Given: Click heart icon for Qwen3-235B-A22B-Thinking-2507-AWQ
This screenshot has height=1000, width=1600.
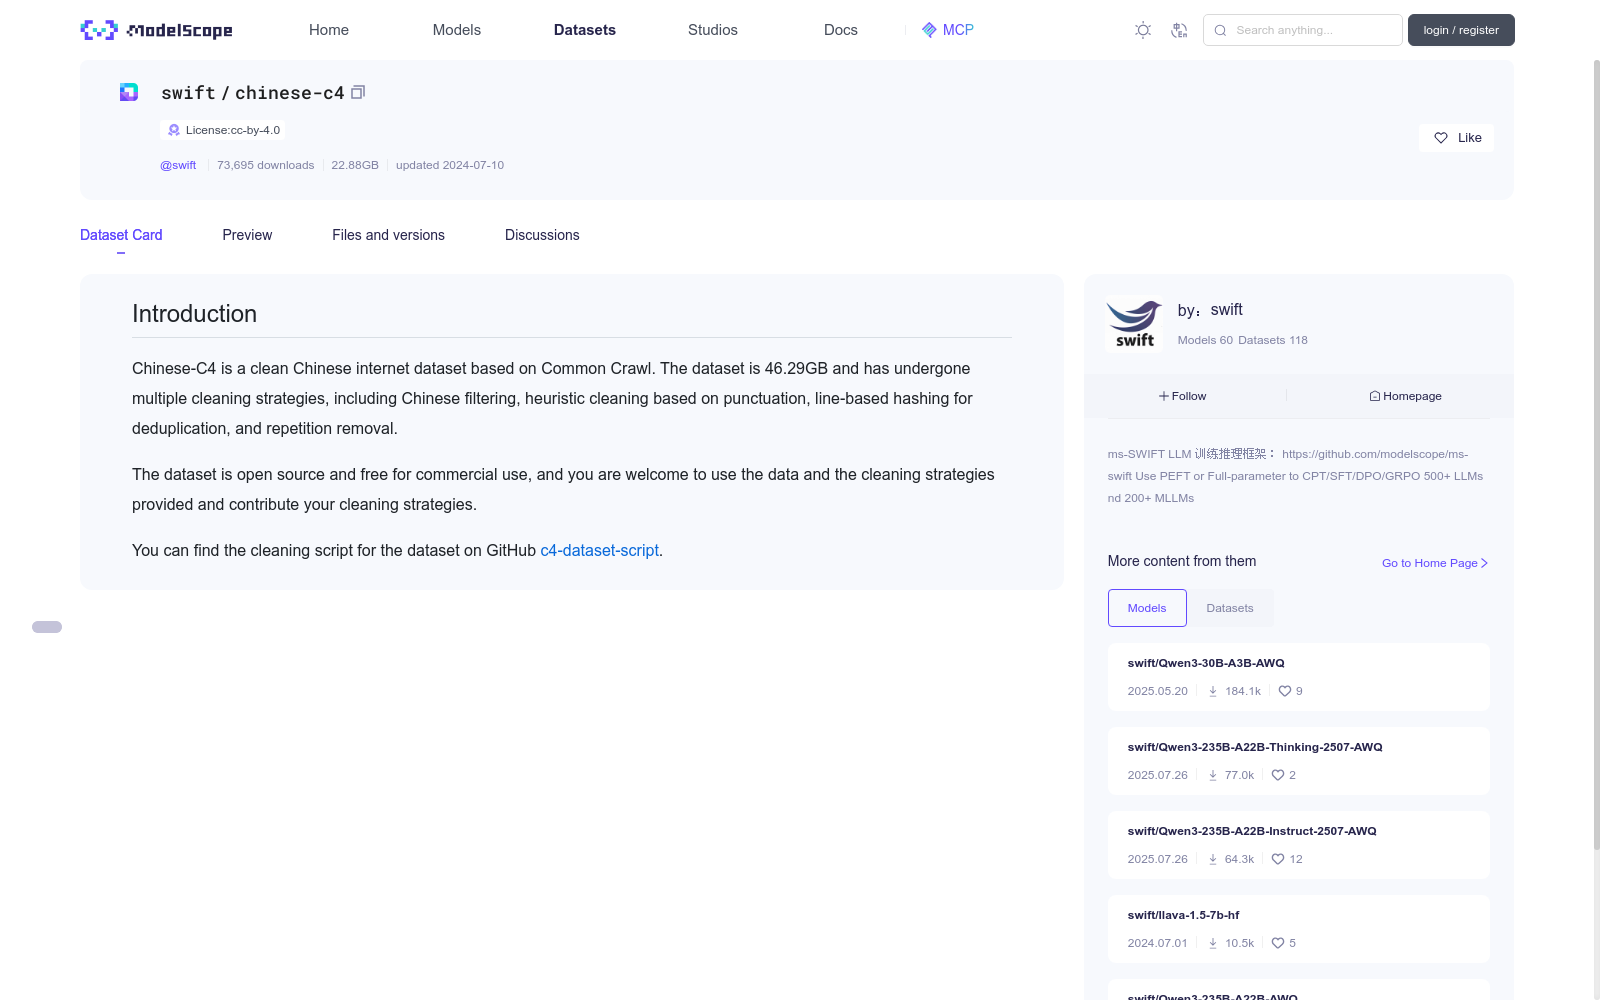Looking at the screenshot, I should pyautogui.click(x=1278, y=775).
